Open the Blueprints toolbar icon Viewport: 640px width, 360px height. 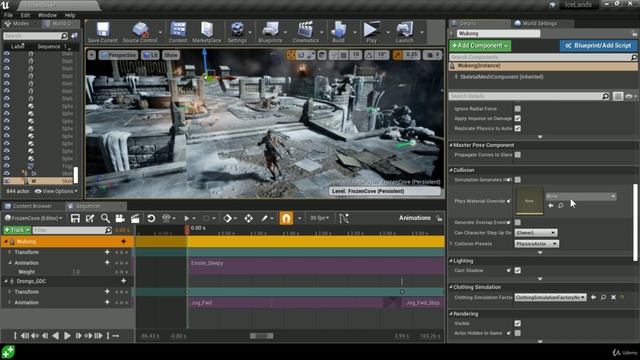pyautogui.click(x=270, y=32)
